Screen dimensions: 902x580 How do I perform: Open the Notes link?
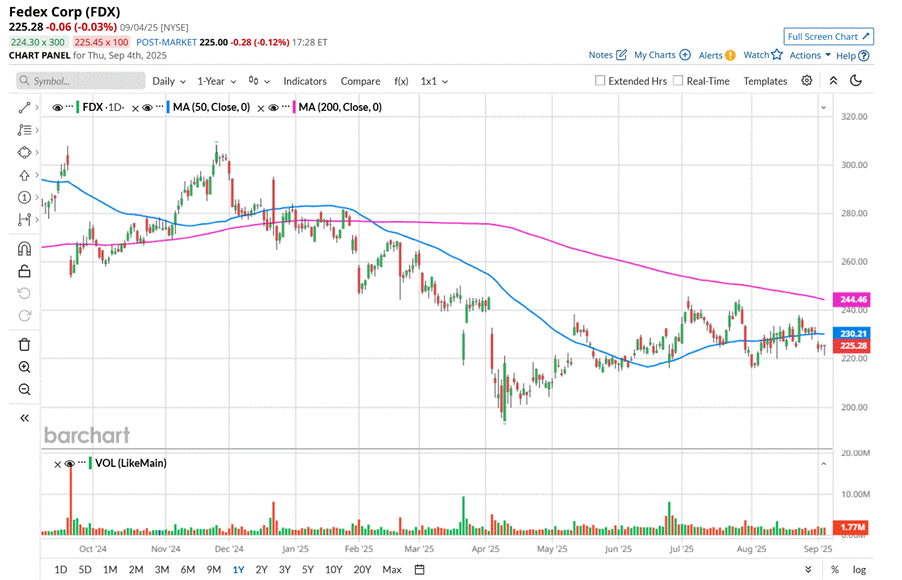pos(607,55)
